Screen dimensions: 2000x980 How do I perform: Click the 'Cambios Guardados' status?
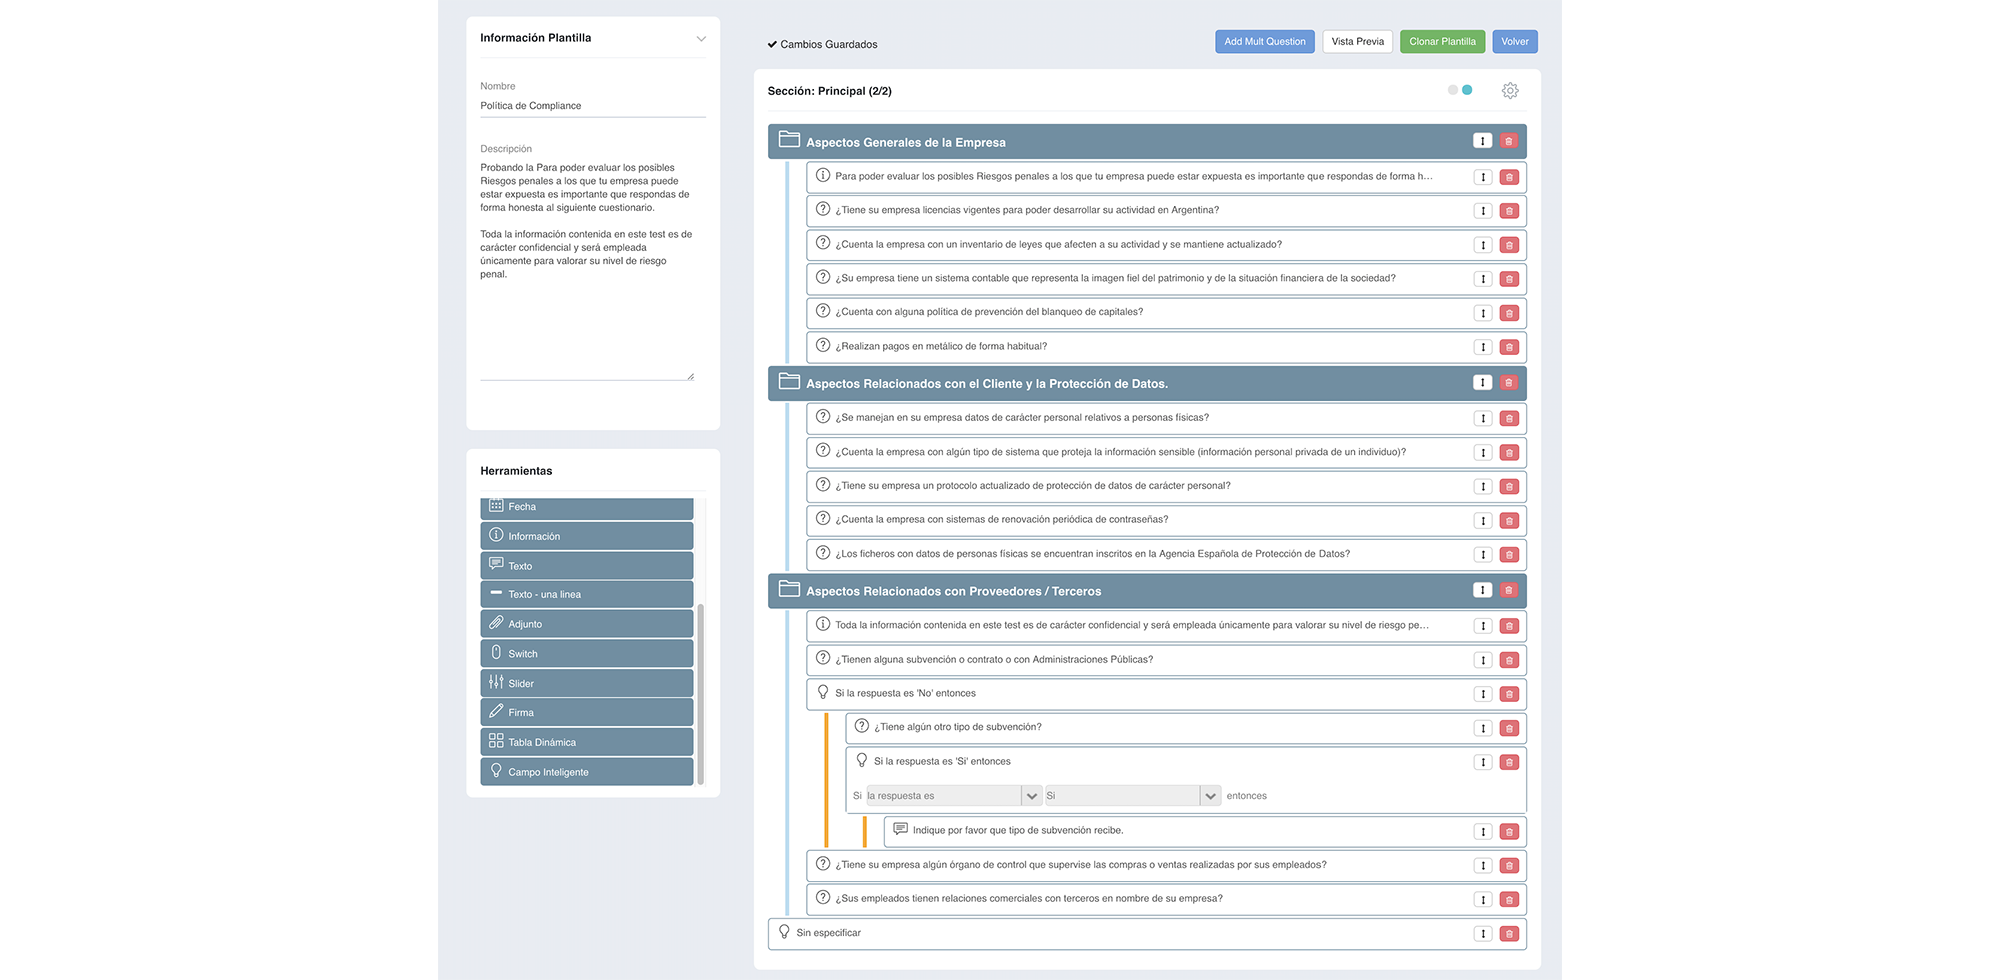(x=822, y=45)
